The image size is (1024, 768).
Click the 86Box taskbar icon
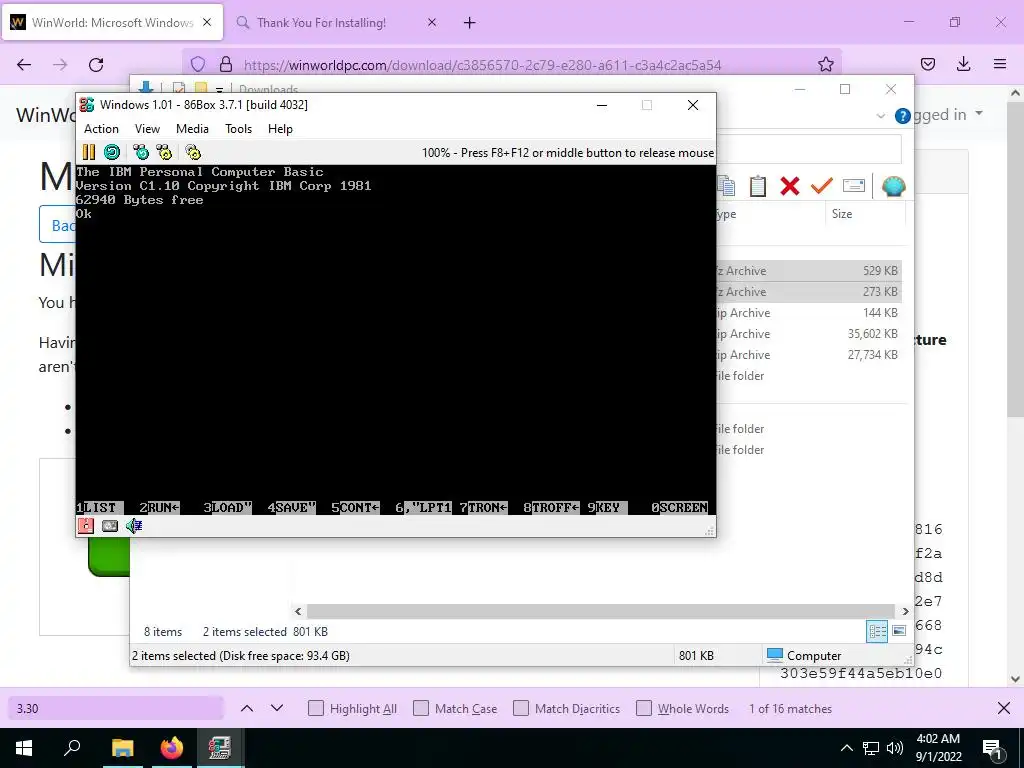click(x=219, y=748)
